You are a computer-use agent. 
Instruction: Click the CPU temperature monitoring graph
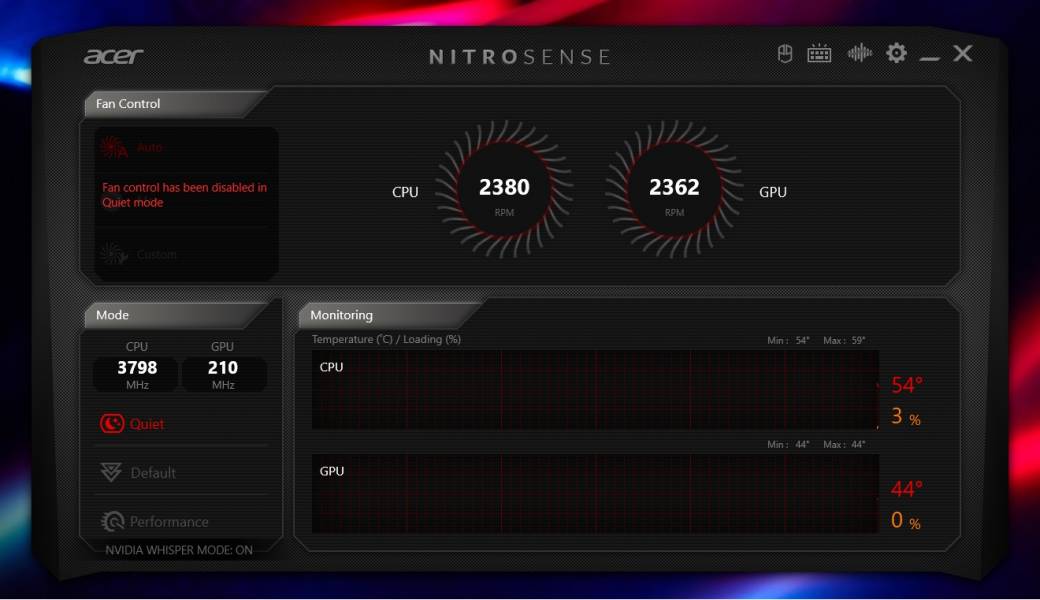[x=595, y=390]
